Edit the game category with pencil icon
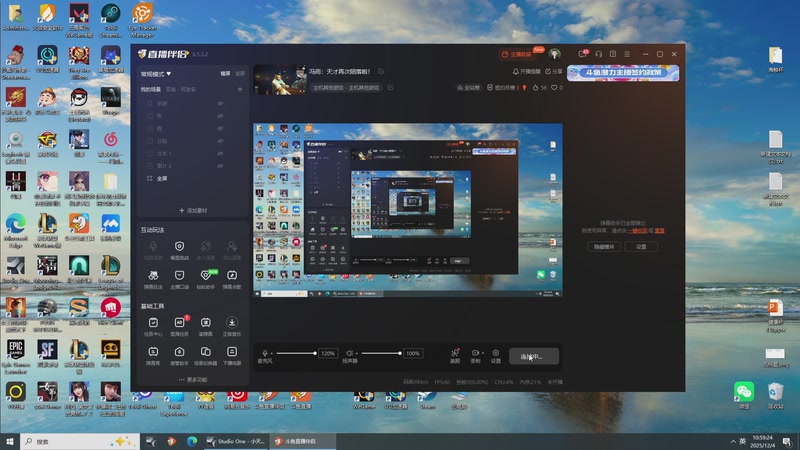 tap(390, 87)
